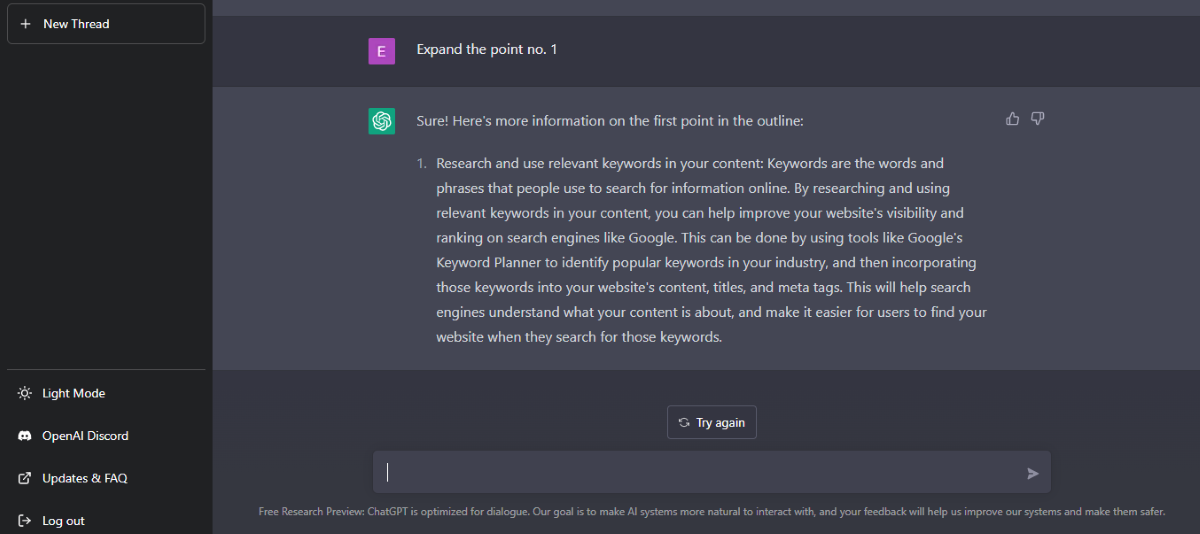The height and width of the screenshot is (534, 1200).
Task: Start a New Thread
Action: coord(106,24)
